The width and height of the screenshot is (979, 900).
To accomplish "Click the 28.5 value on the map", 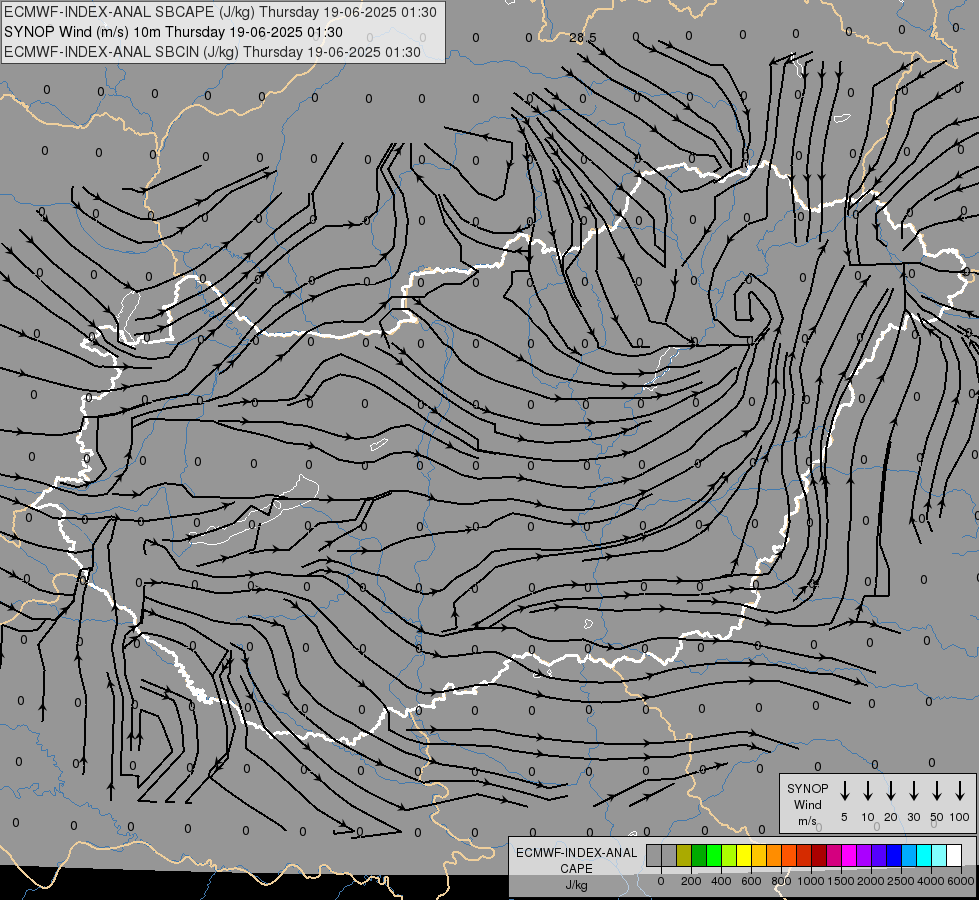I will (583, 38).
